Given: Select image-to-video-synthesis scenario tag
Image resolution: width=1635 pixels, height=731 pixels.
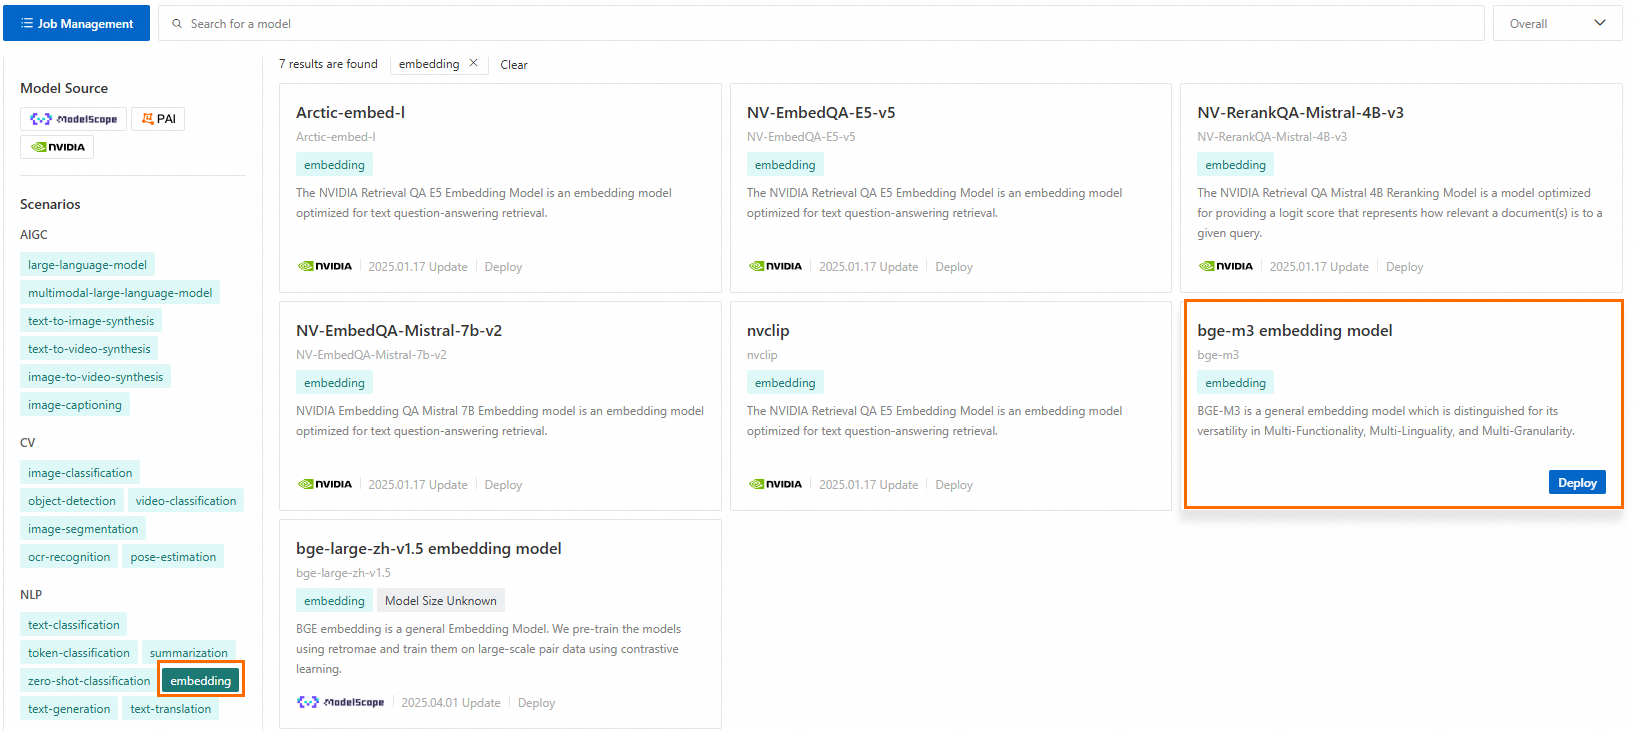Looking at the screenshot, I should pyautogui.click(x=95, y=377).
